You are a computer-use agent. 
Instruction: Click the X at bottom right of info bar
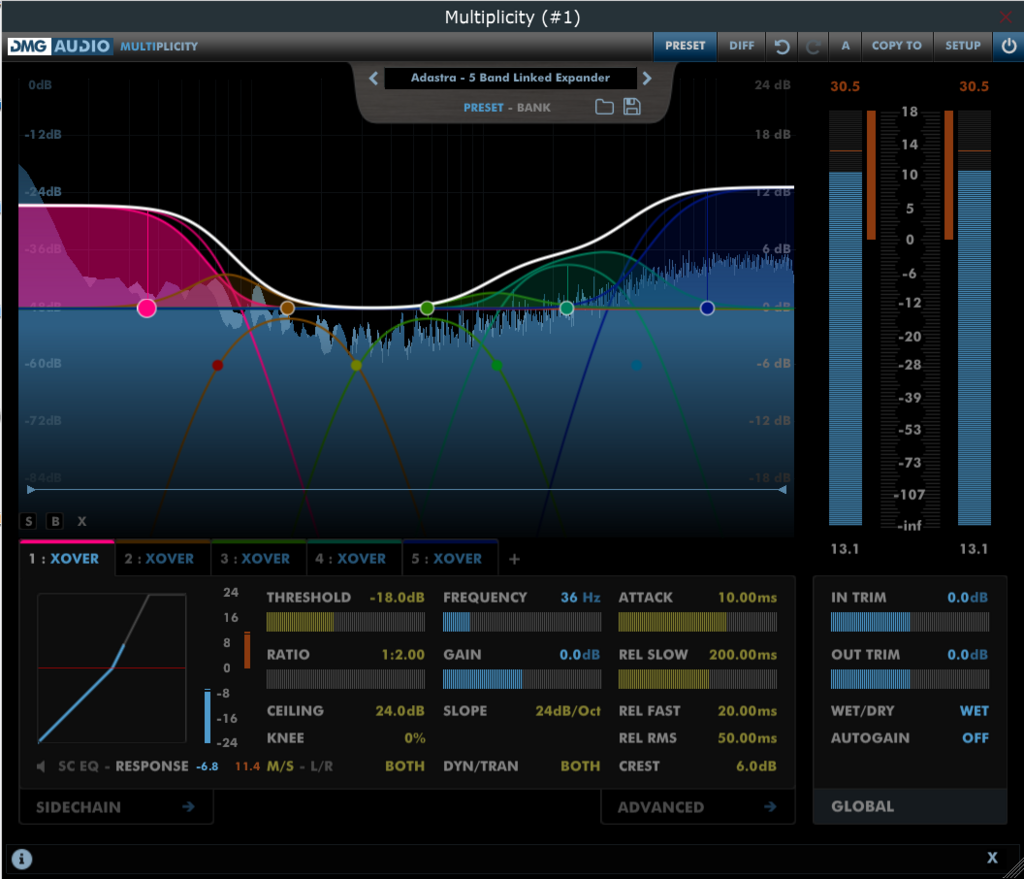pyautogui.click(x=992, y=858)
